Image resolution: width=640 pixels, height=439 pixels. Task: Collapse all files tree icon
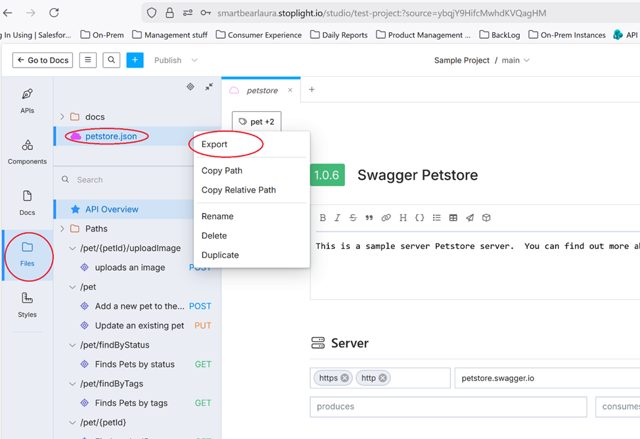209,87
